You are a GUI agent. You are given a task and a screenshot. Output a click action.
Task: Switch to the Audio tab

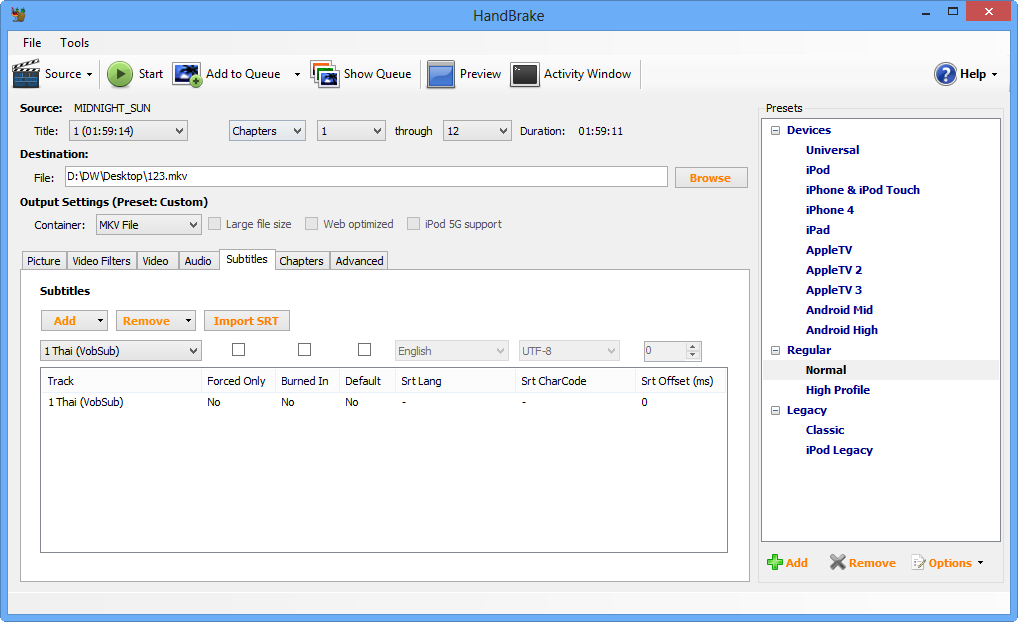click(x=198, y=260)
